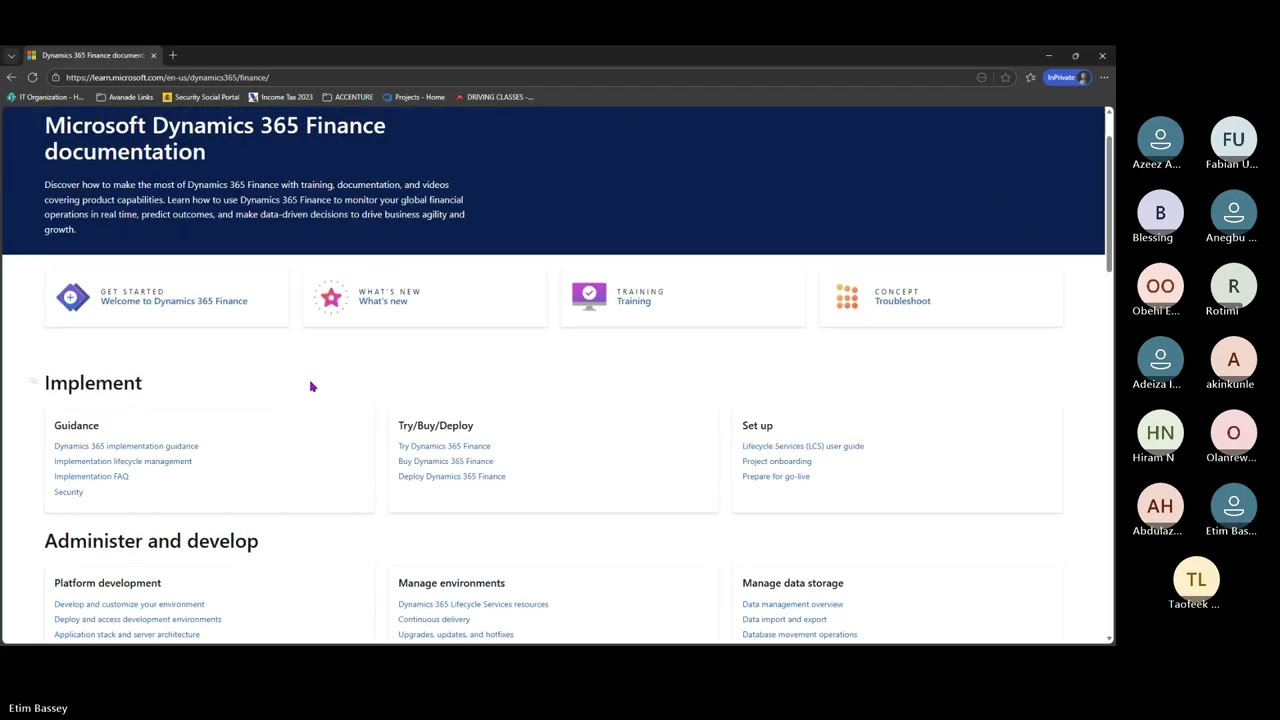Open the tab list dropdown arrow

(x=11, y=55)
